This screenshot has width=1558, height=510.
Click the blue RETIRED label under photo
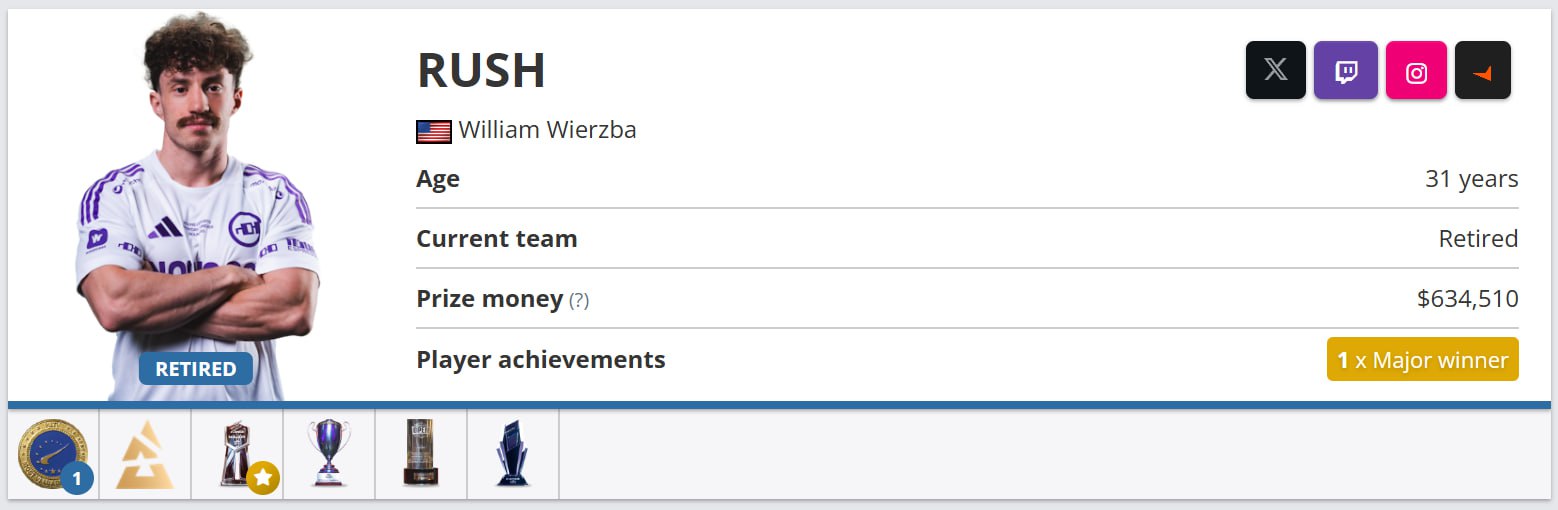196,368
